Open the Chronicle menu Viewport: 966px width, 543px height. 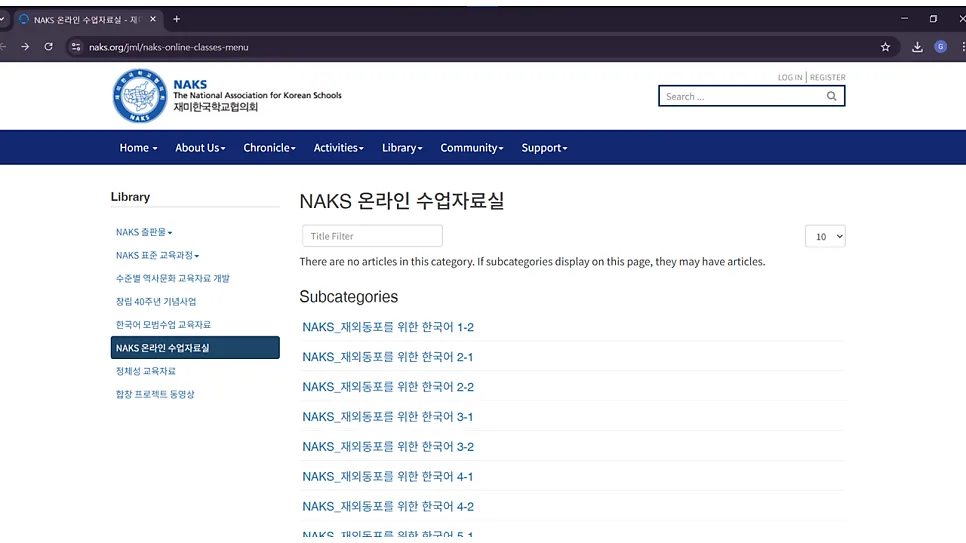[269, 148]
